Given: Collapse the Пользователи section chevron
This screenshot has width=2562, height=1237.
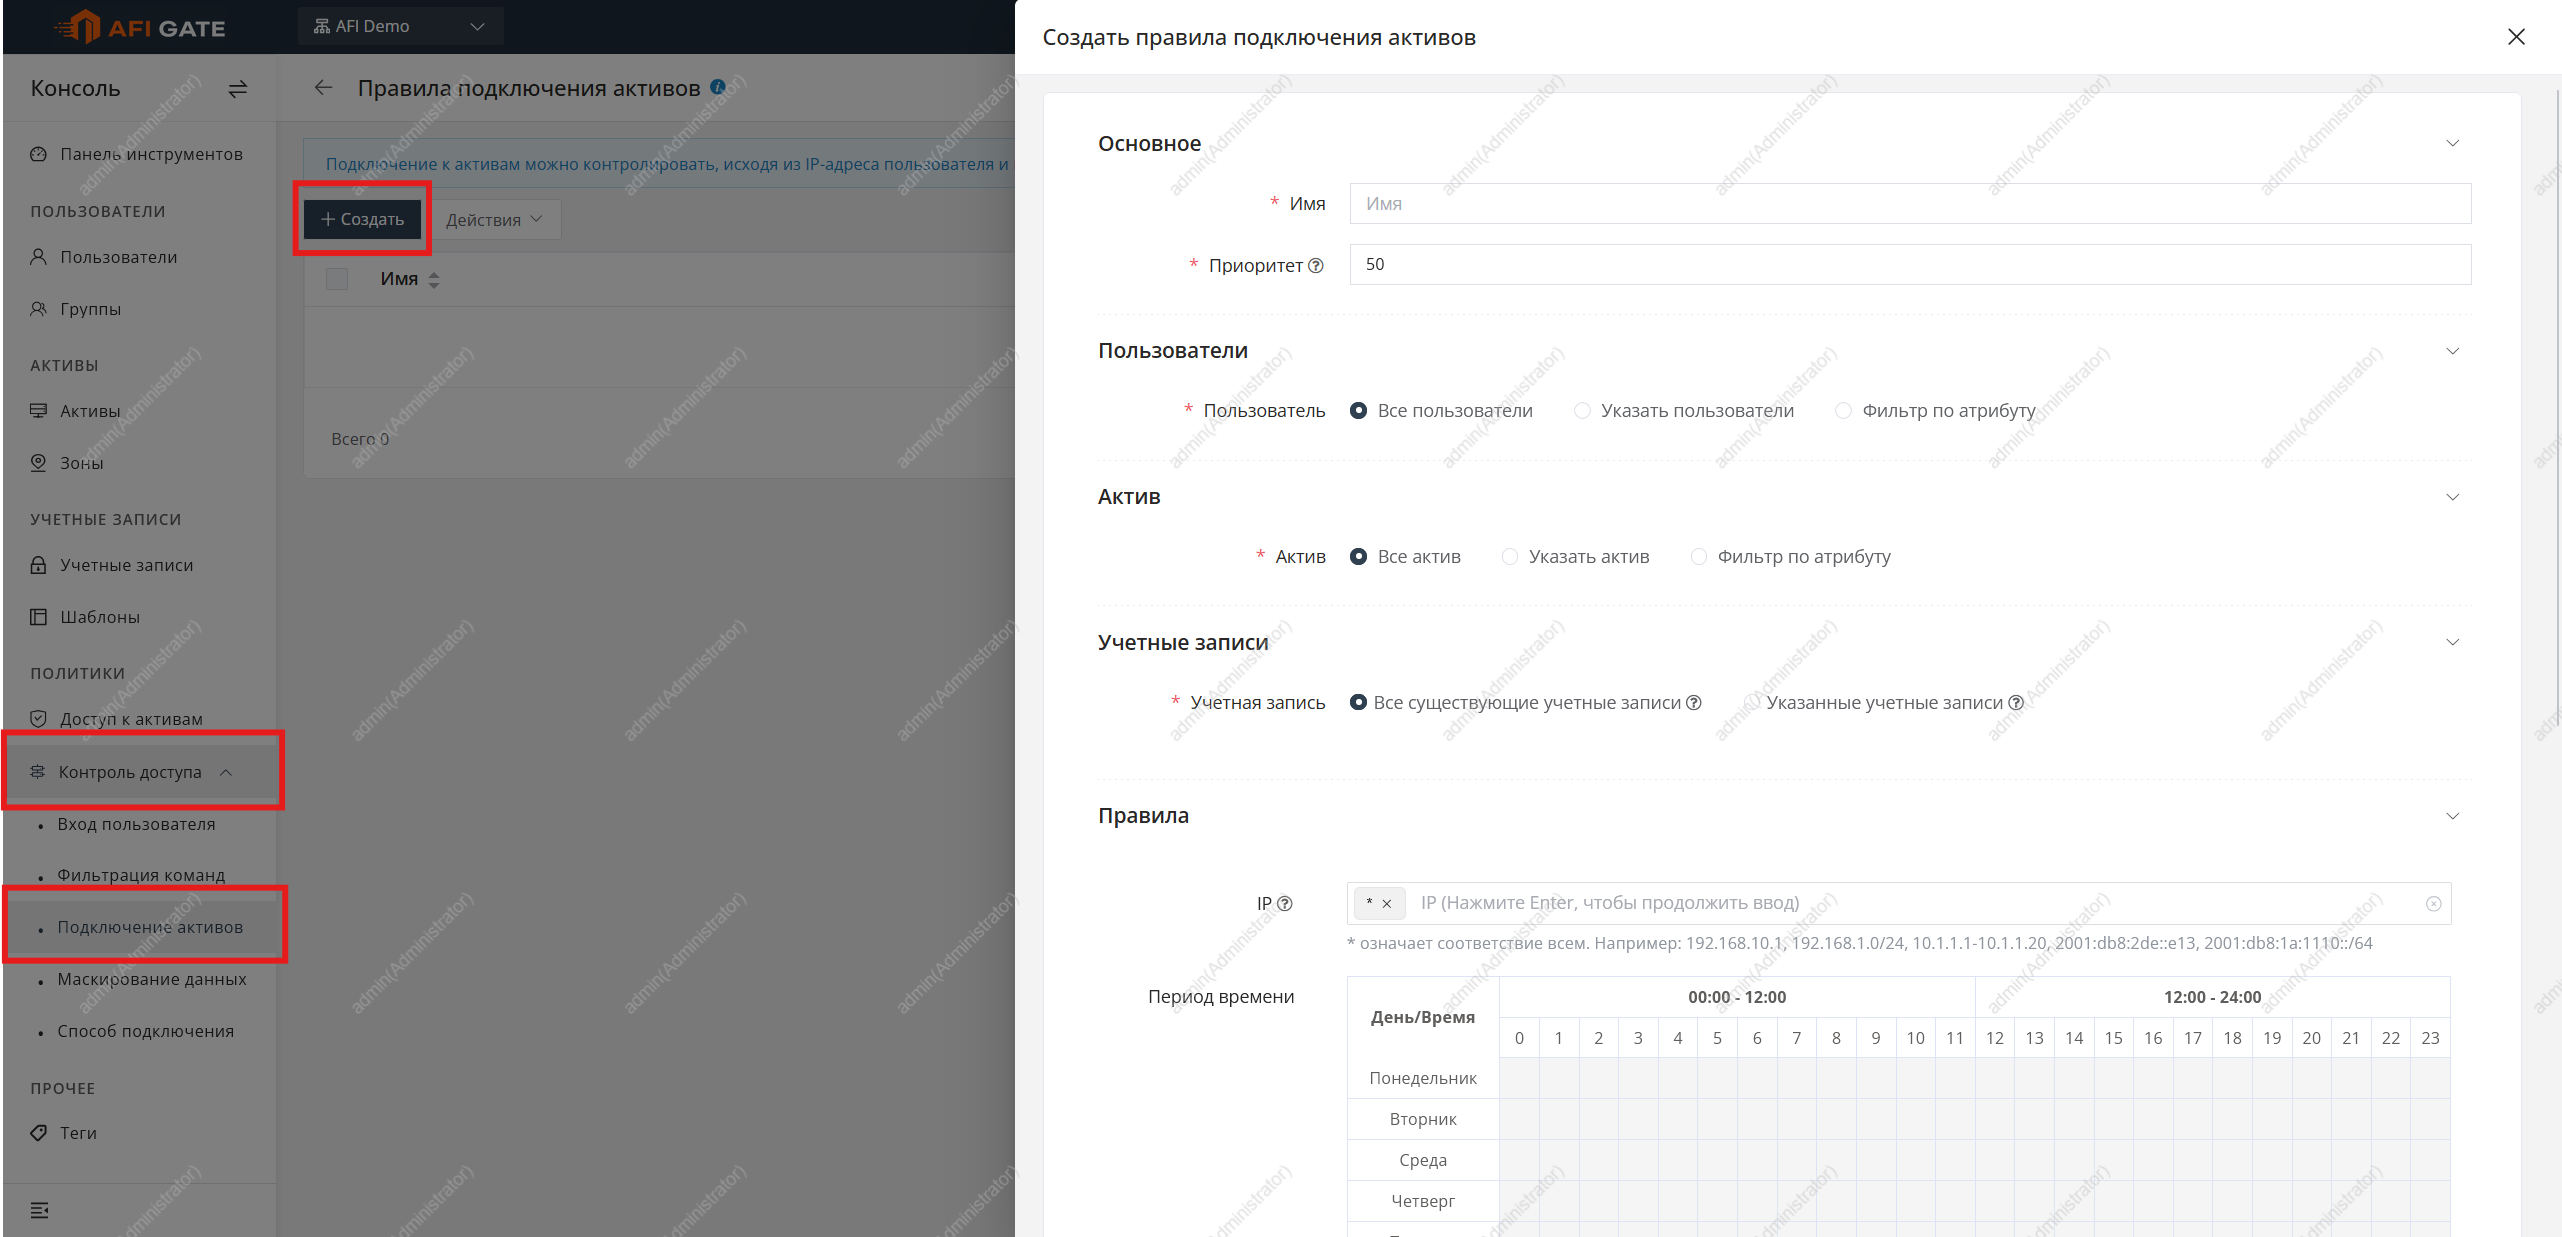Looking at the screenshot, I should 2452,351.
